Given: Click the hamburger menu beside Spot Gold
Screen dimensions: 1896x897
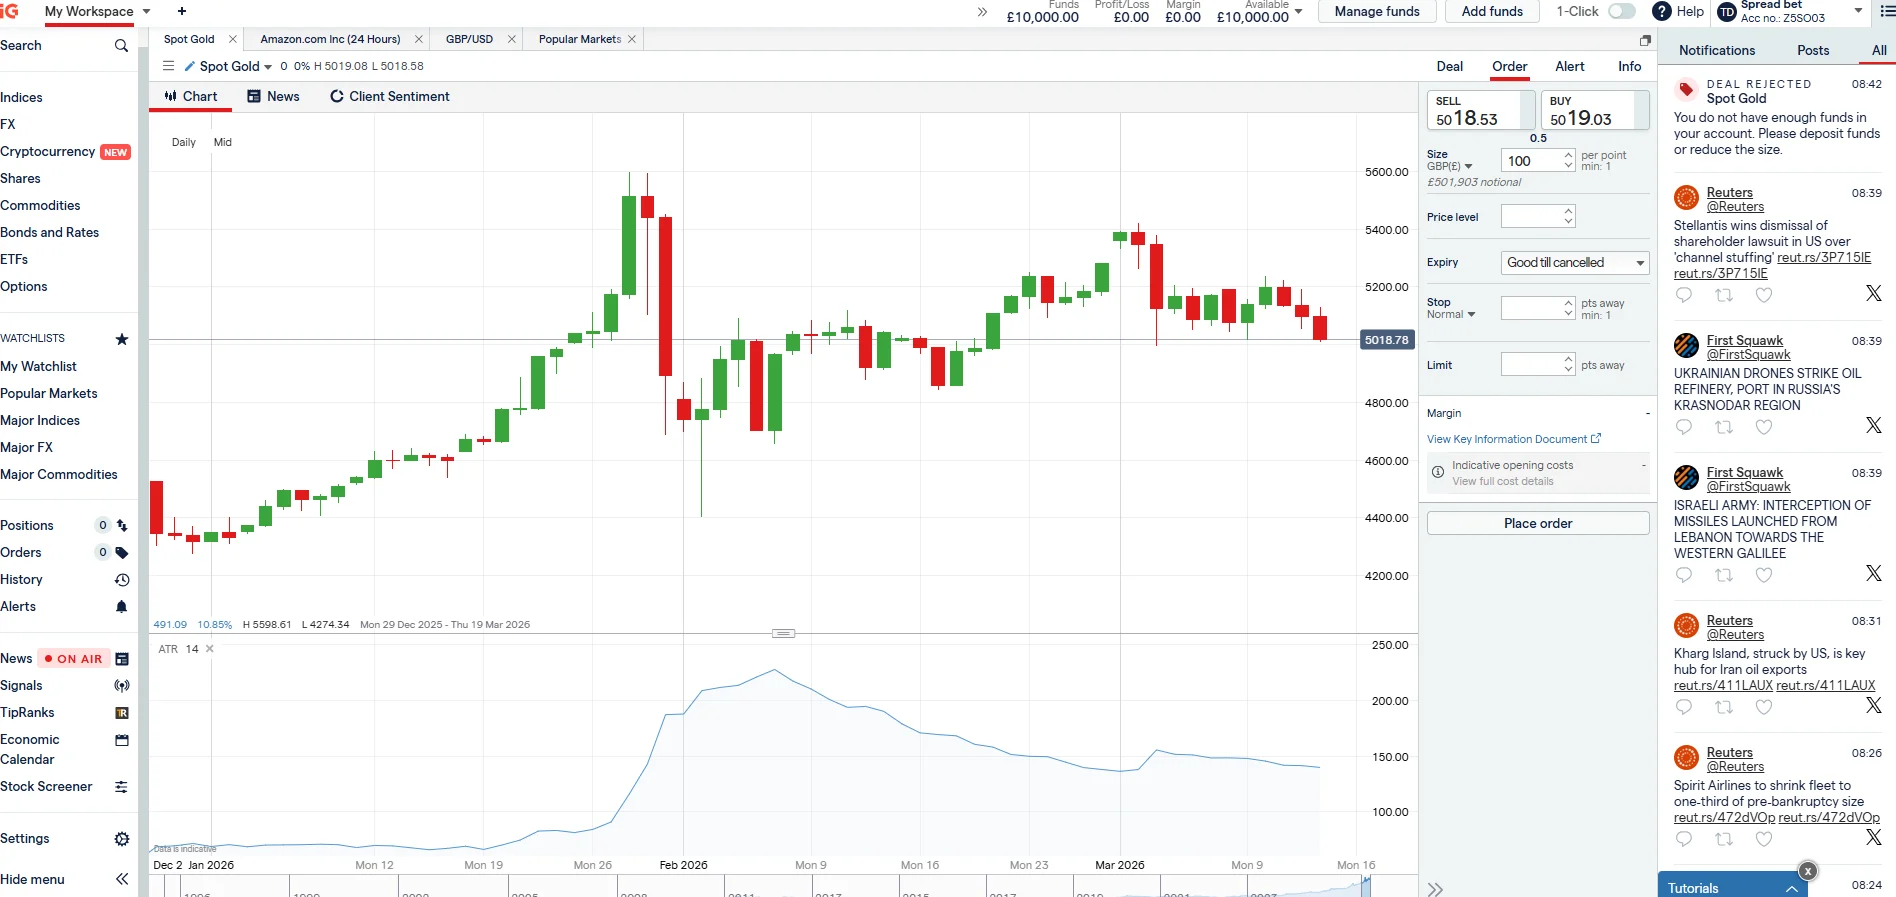Looking at the screenshot, I should pos(168,66).
